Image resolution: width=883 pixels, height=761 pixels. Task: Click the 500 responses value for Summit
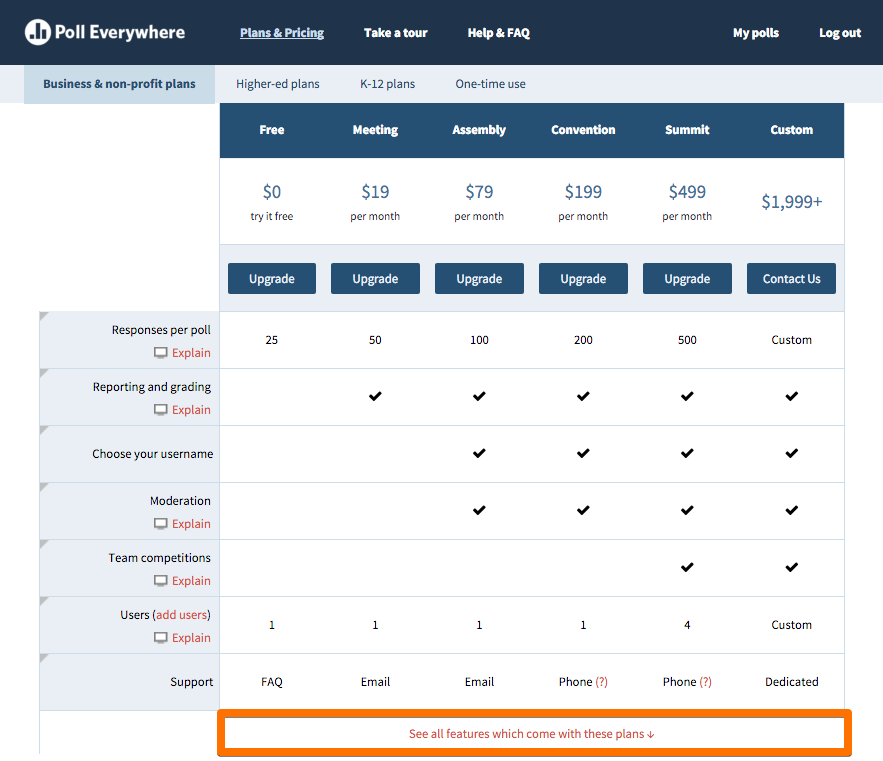(687, 340)
